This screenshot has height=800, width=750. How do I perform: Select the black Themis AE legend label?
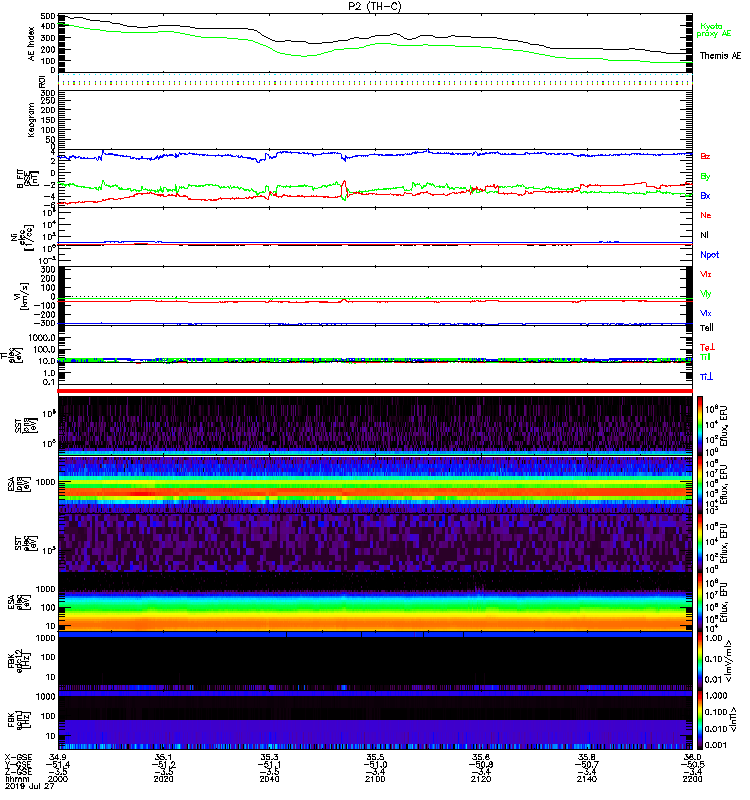(720, 56)
